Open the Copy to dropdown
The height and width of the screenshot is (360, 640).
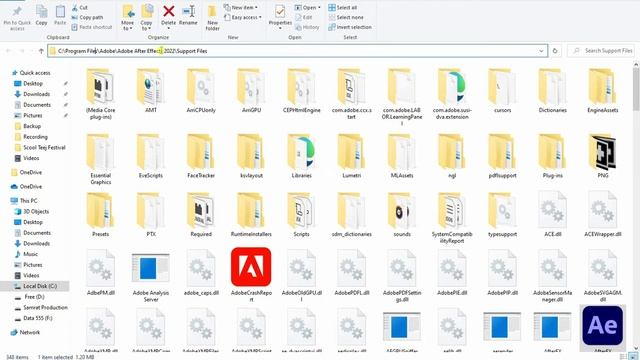pos(146,18)
